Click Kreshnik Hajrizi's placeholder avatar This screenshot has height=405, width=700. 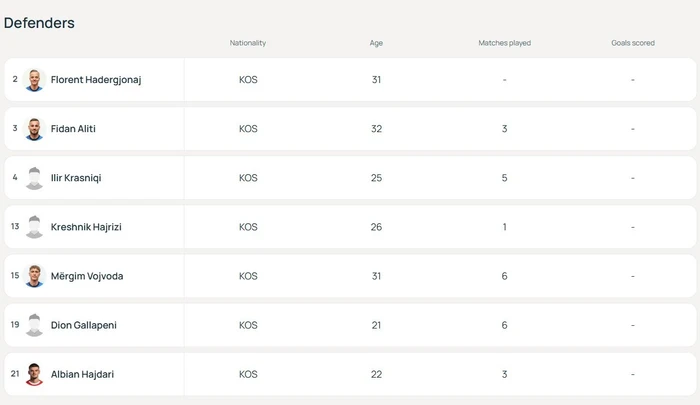[34, 227]
